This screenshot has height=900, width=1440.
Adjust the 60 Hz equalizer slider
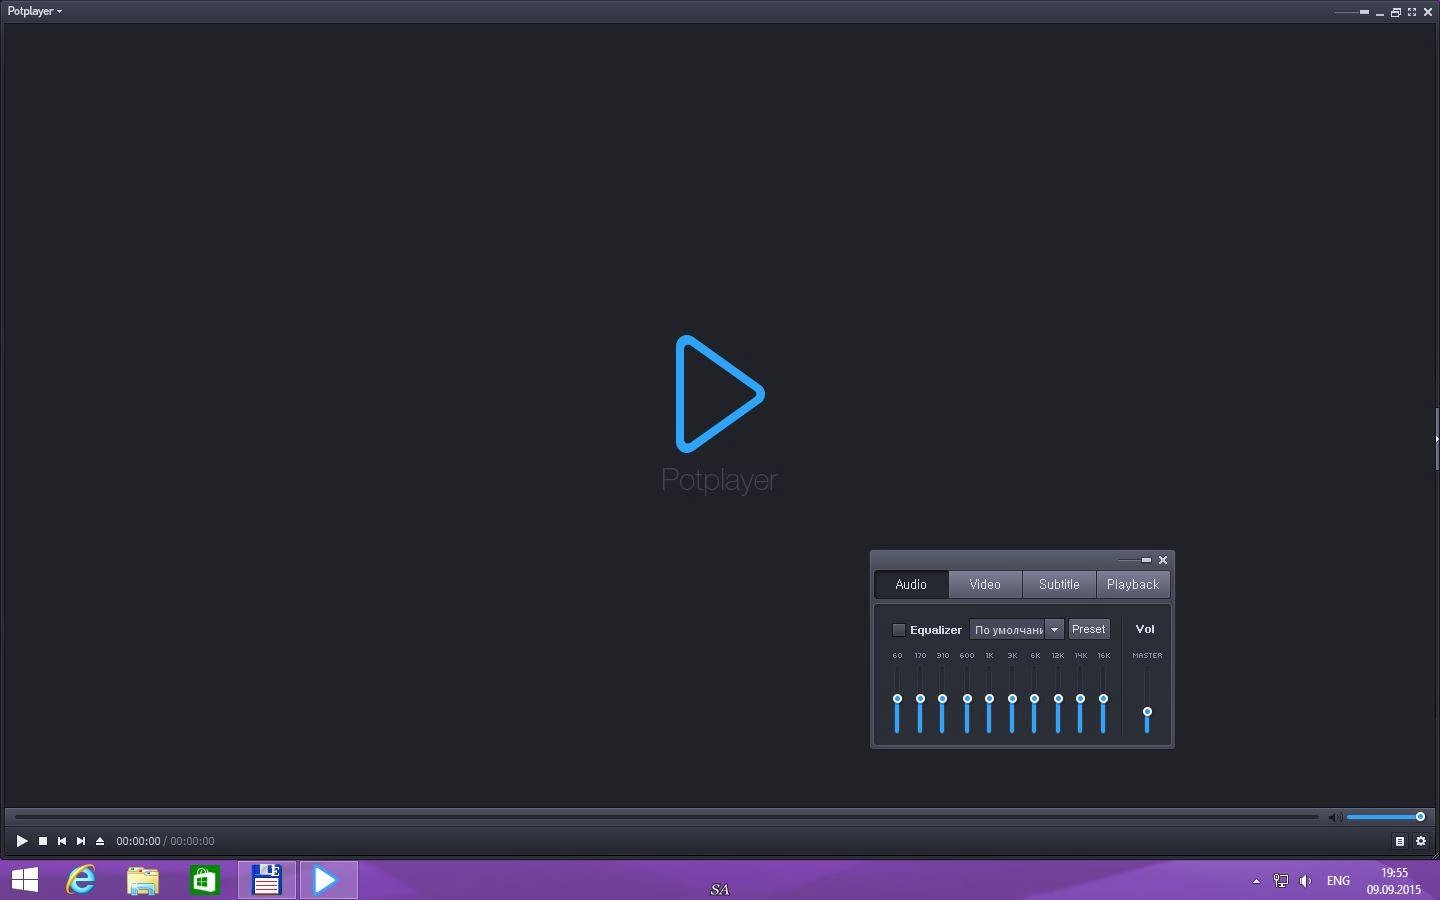[x=897, y=699]
